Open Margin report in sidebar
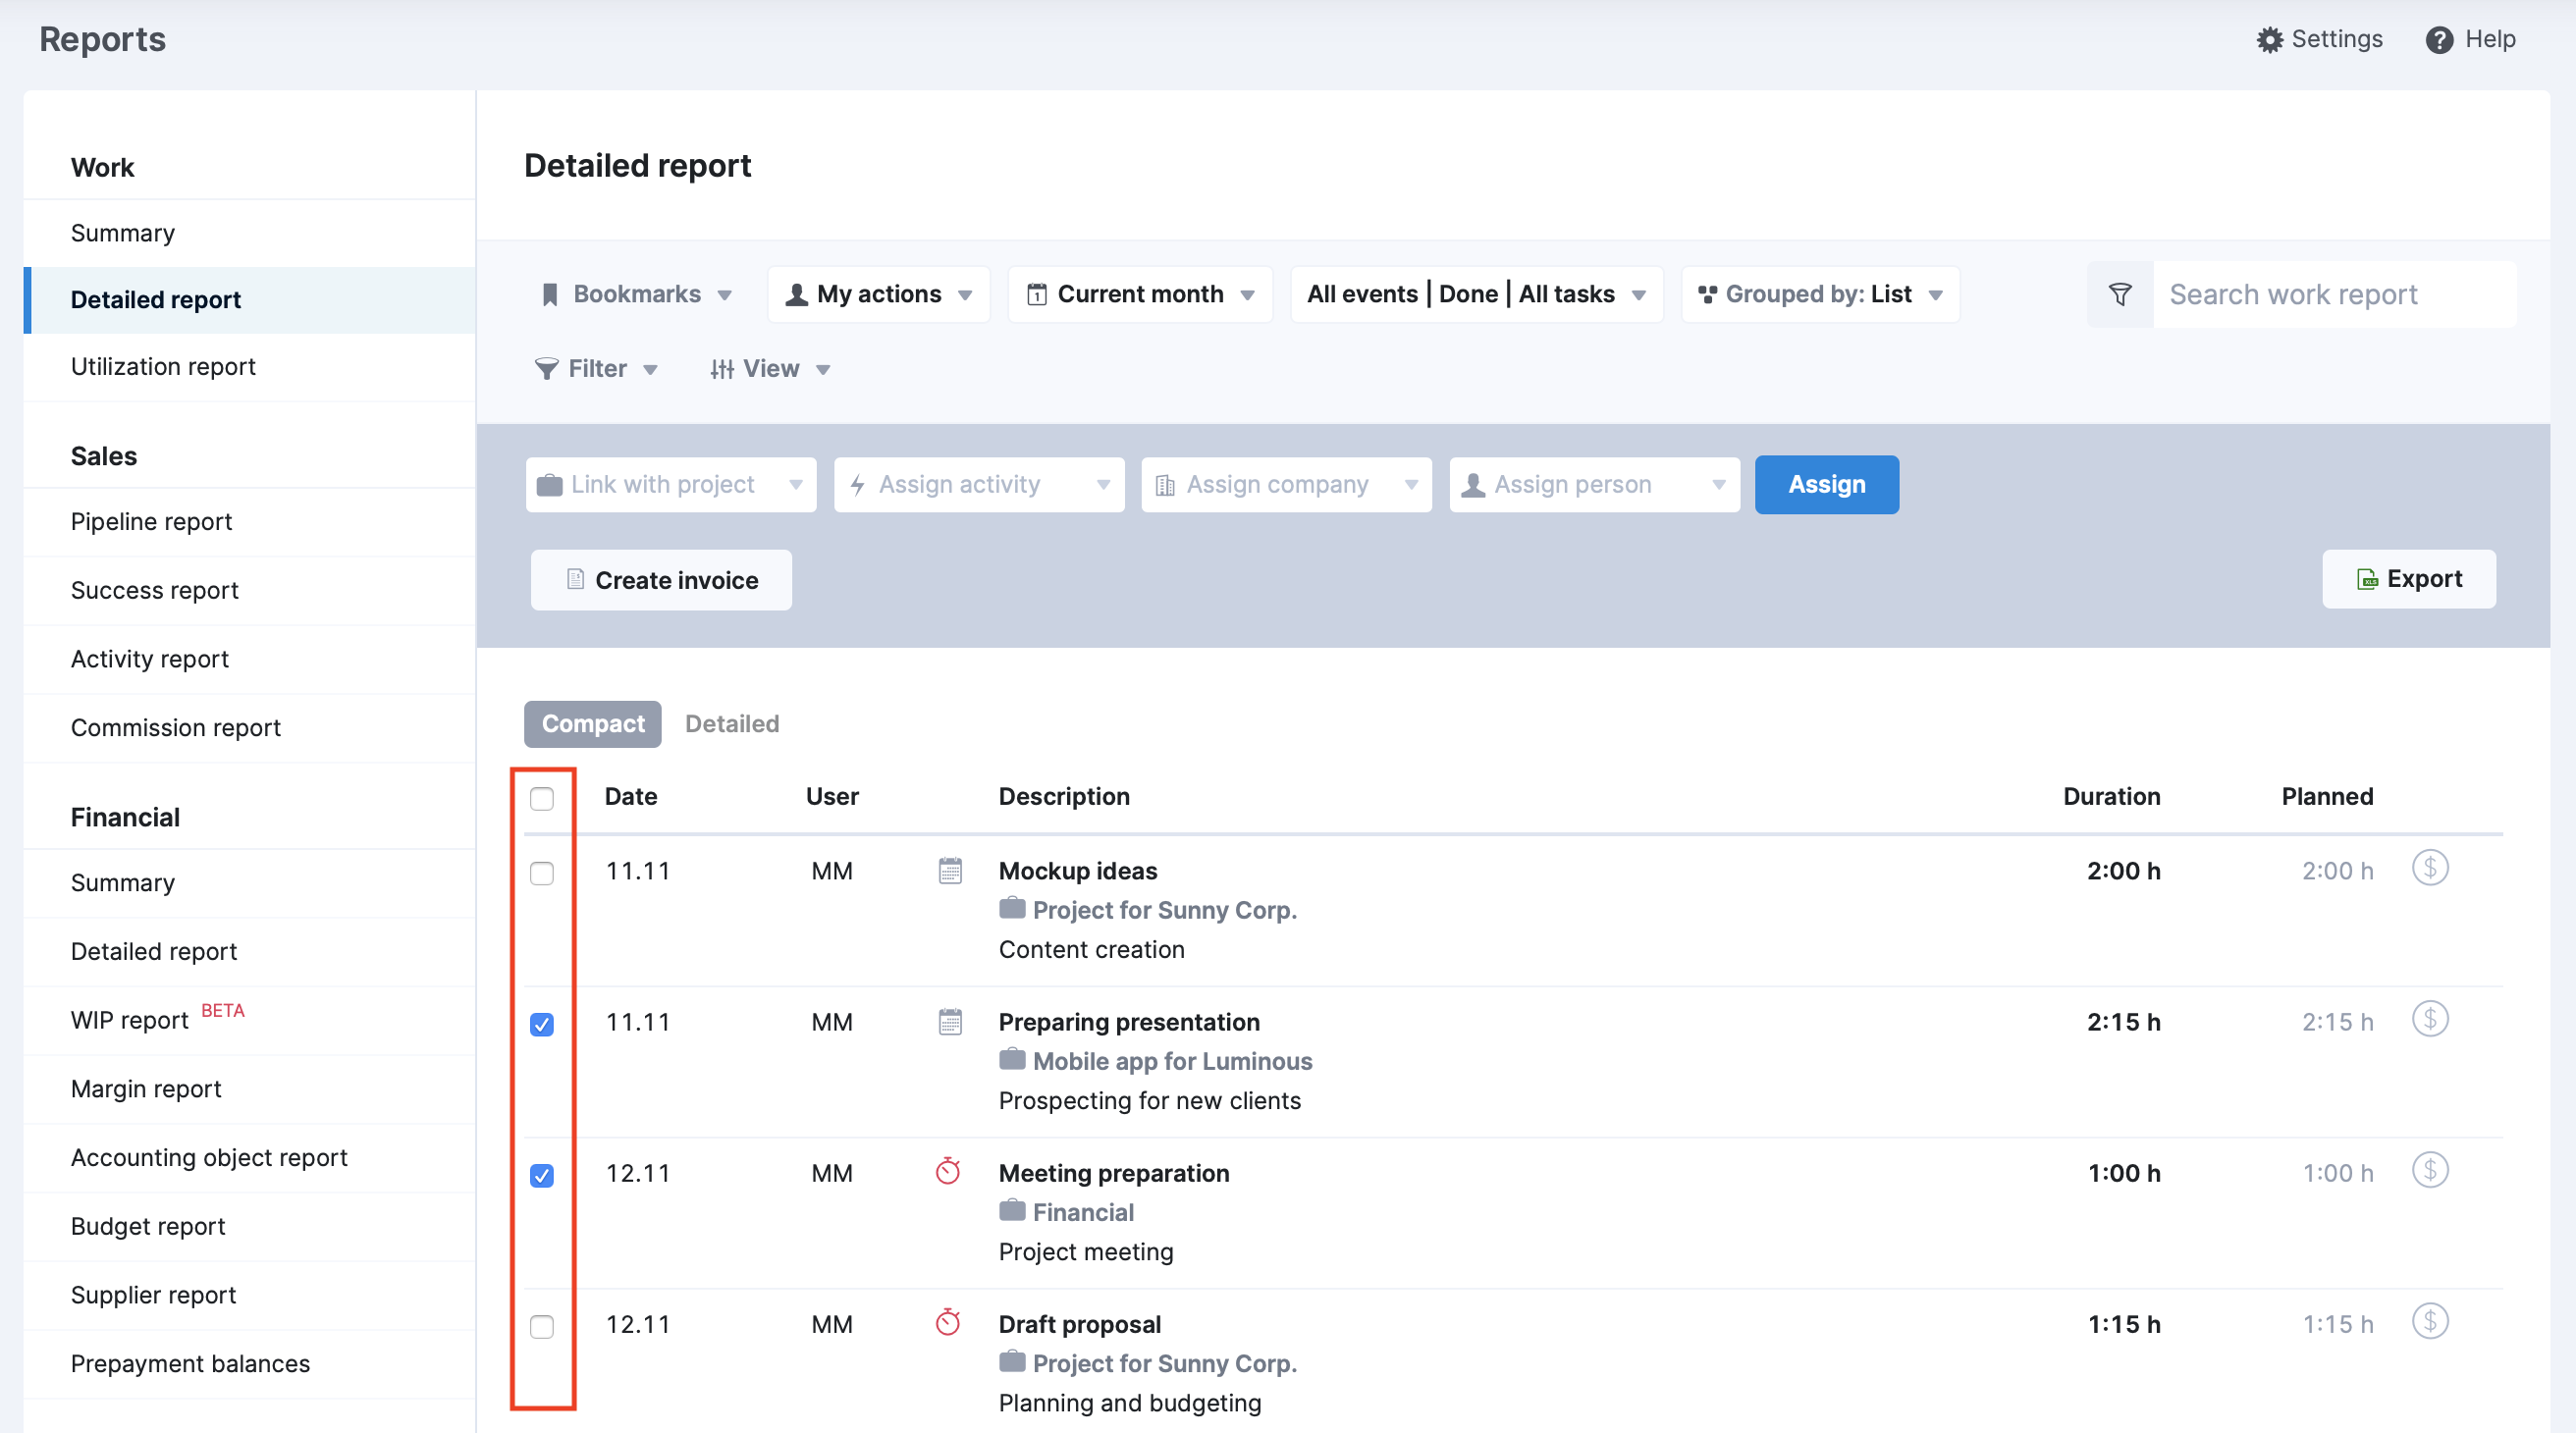Screen dimensions: 2576x1433 tap(249, 1090)
